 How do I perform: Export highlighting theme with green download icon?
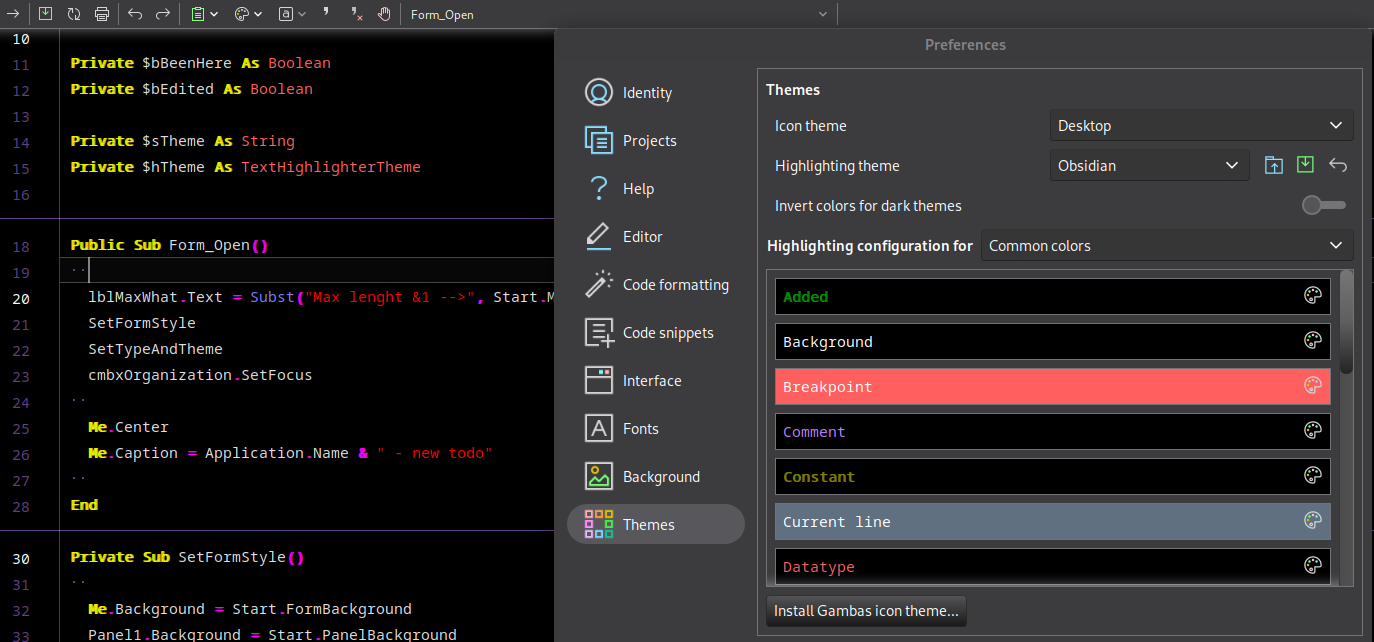[1305, 165]
